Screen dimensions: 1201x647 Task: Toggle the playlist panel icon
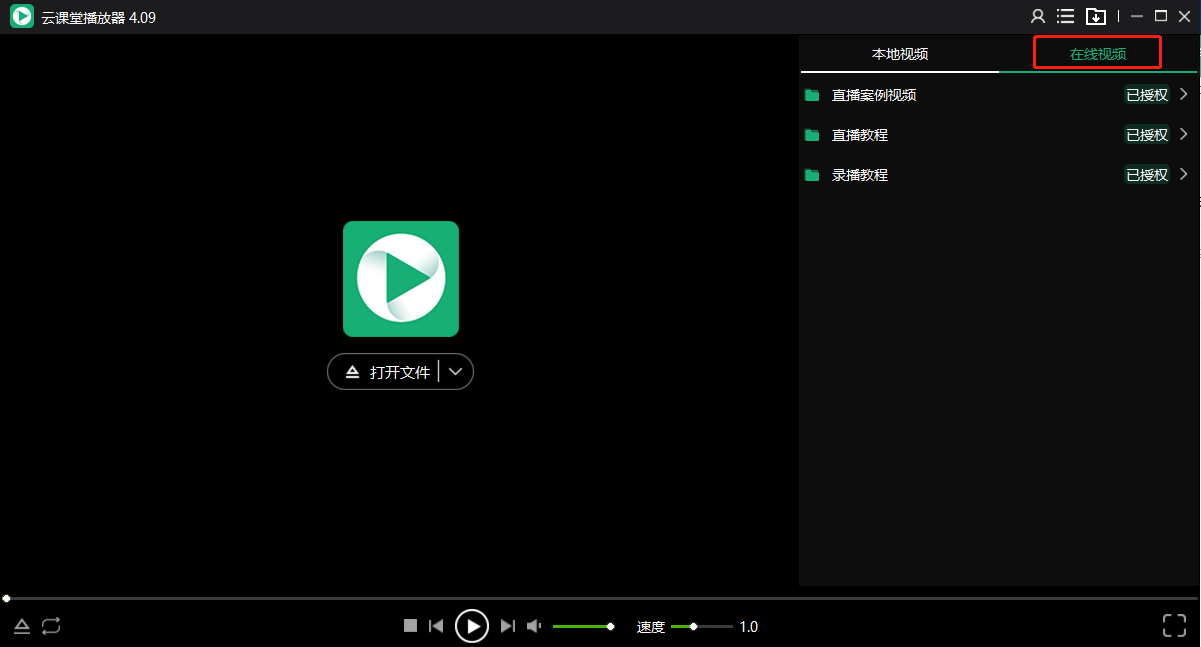click(x=1066, y=16)
